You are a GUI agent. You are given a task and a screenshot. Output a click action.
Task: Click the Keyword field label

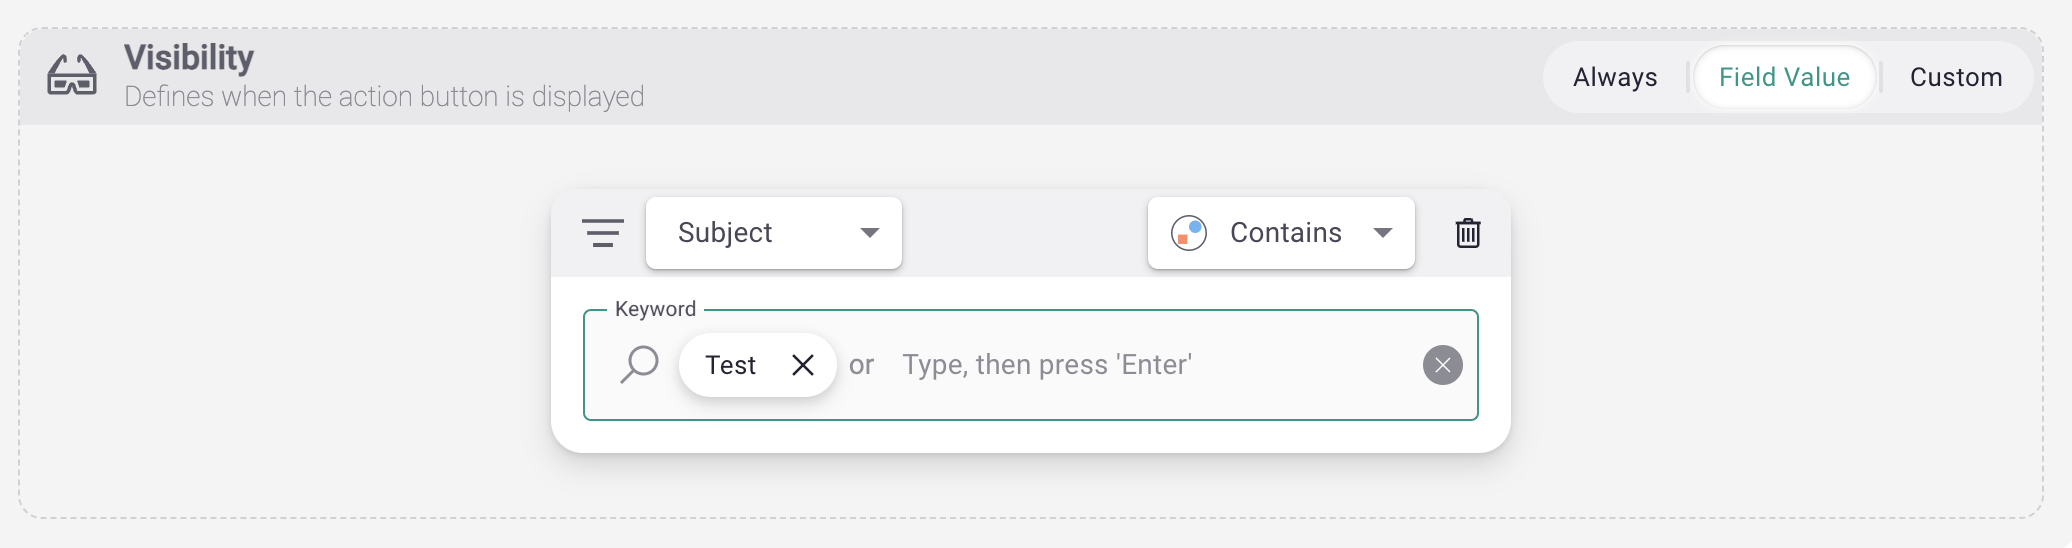655,309
